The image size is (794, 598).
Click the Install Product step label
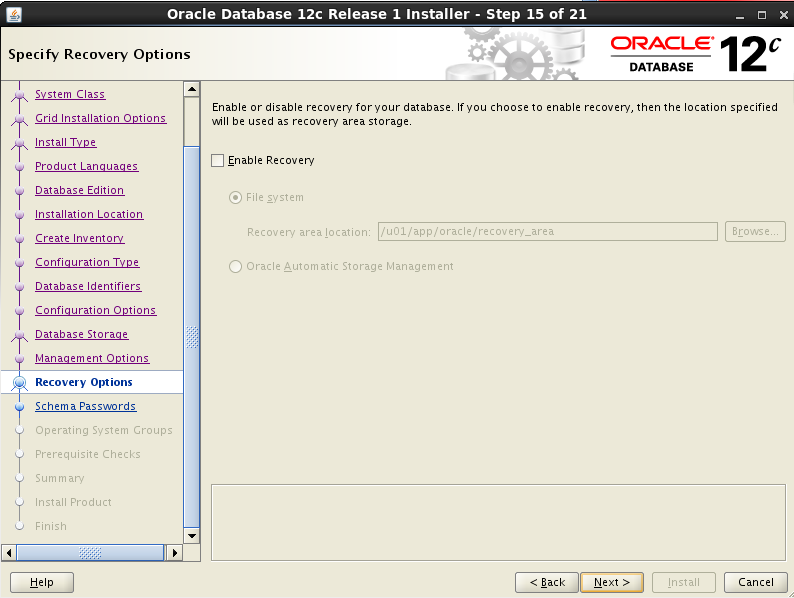(x=73, y=502)
